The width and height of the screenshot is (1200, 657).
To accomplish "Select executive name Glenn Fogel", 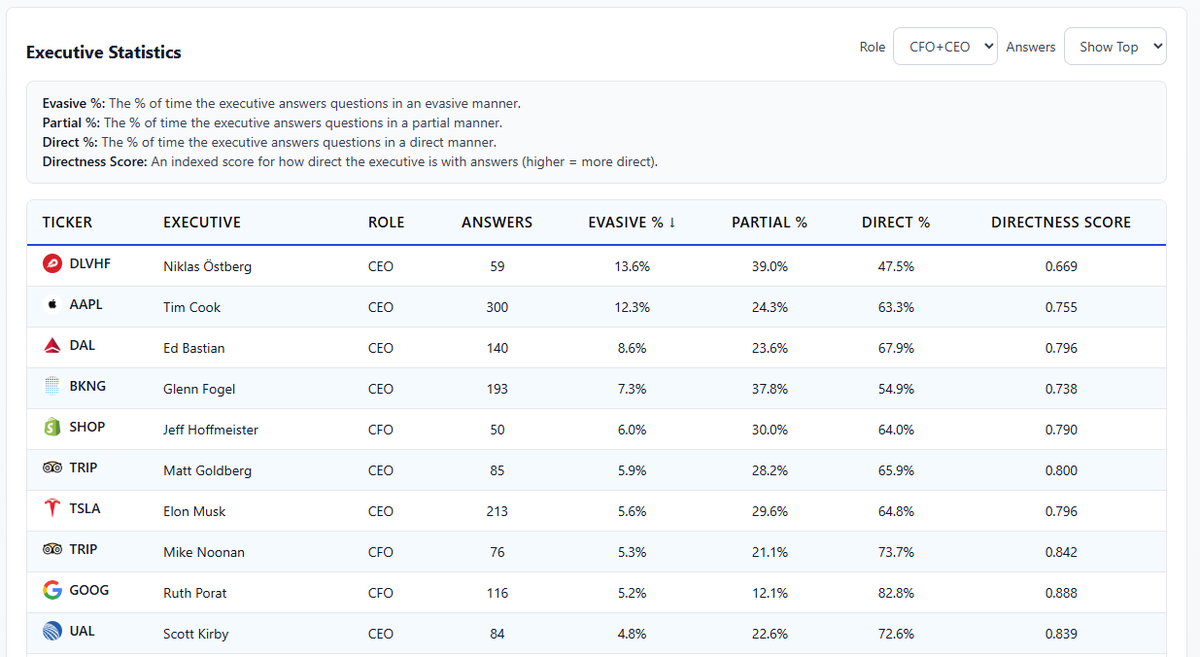I will point(199,389).
